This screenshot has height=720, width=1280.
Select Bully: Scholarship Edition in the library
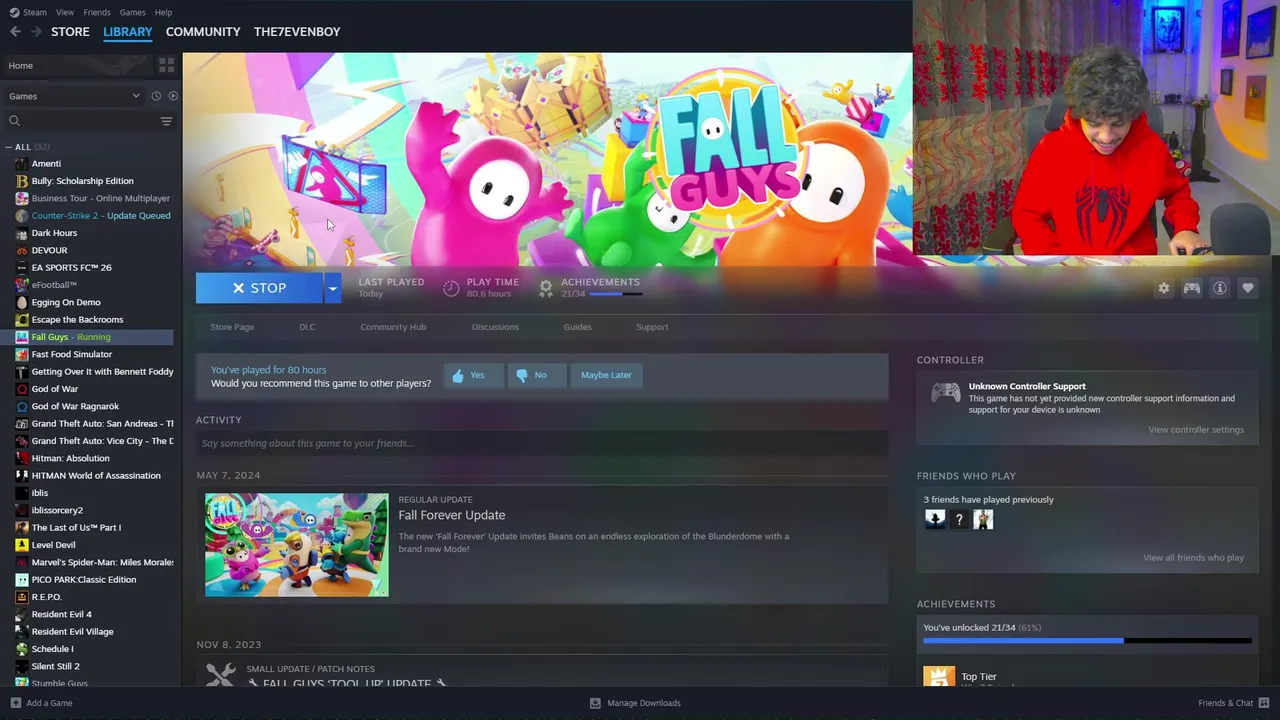pos(82,181)
